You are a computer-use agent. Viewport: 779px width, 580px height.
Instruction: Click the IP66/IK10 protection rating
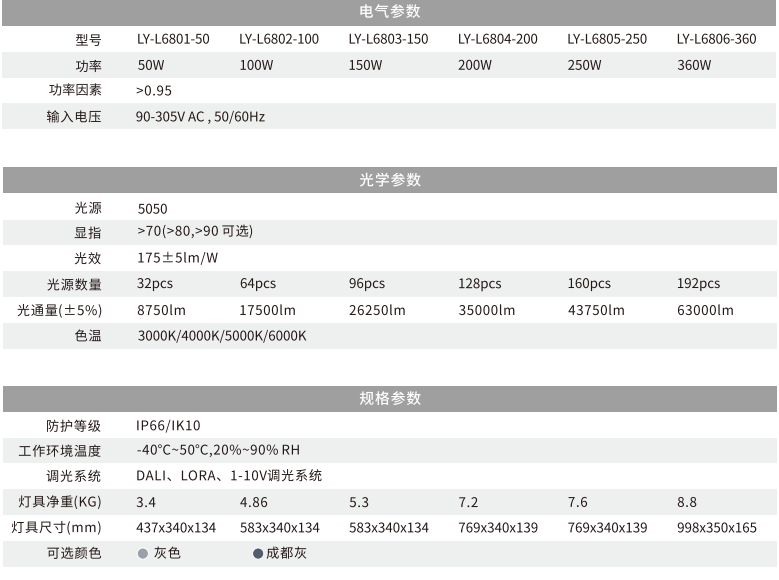(168, 425)
